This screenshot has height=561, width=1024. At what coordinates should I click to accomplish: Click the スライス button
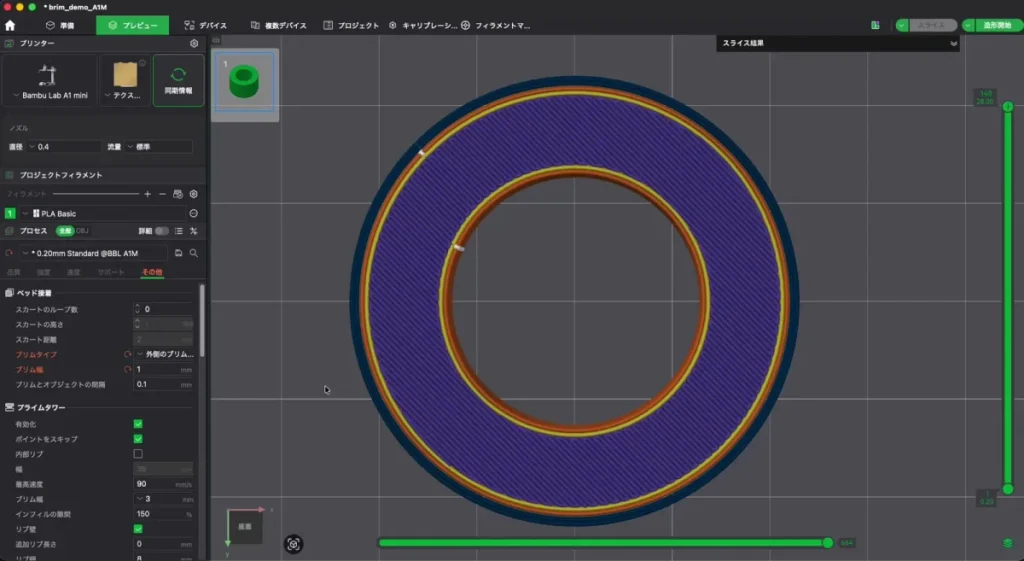coord(932,25)
